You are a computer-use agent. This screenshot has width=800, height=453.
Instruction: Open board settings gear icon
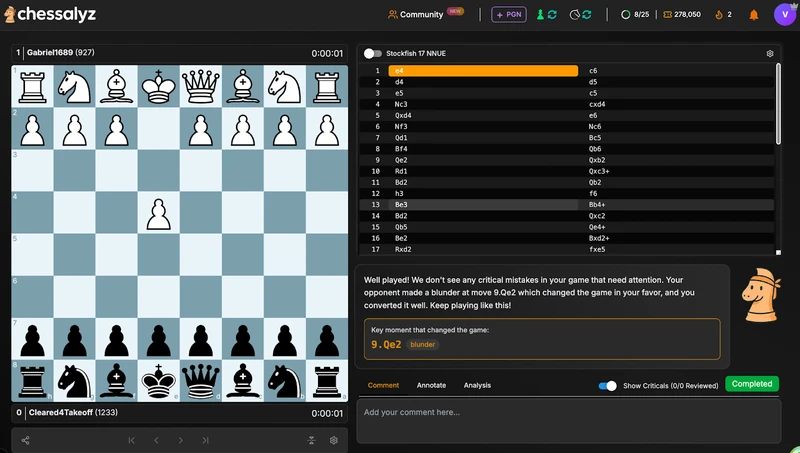[x=334, y=440]
